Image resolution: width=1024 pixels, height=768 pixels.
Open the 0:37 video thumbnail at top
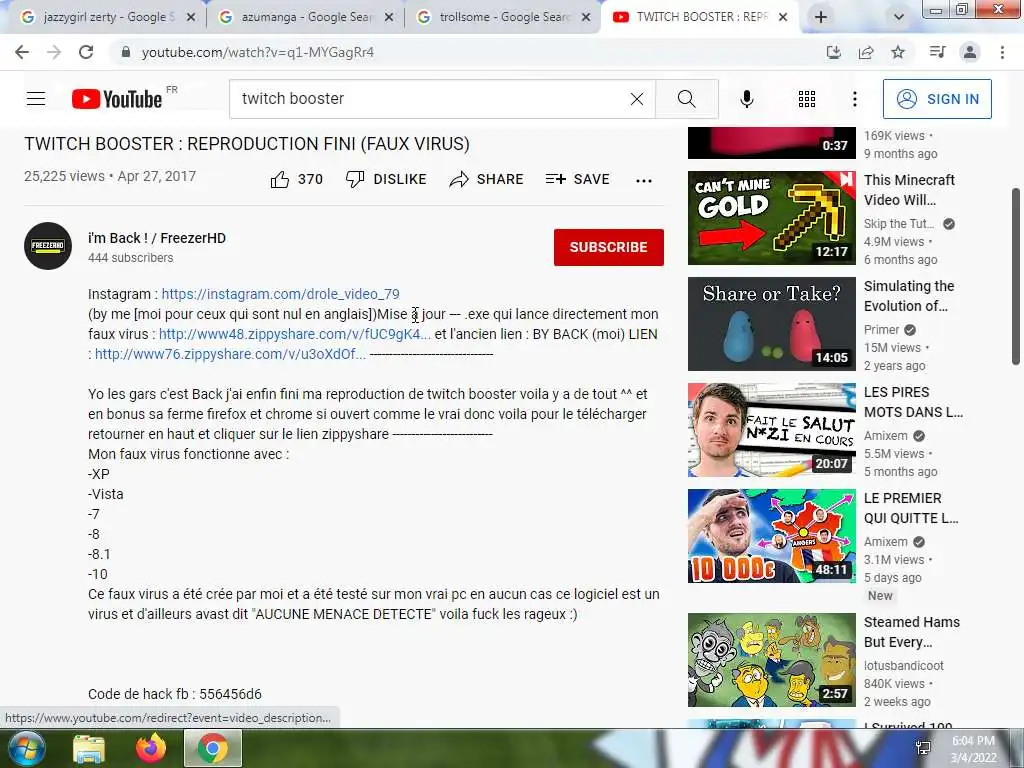pos(771,143)
